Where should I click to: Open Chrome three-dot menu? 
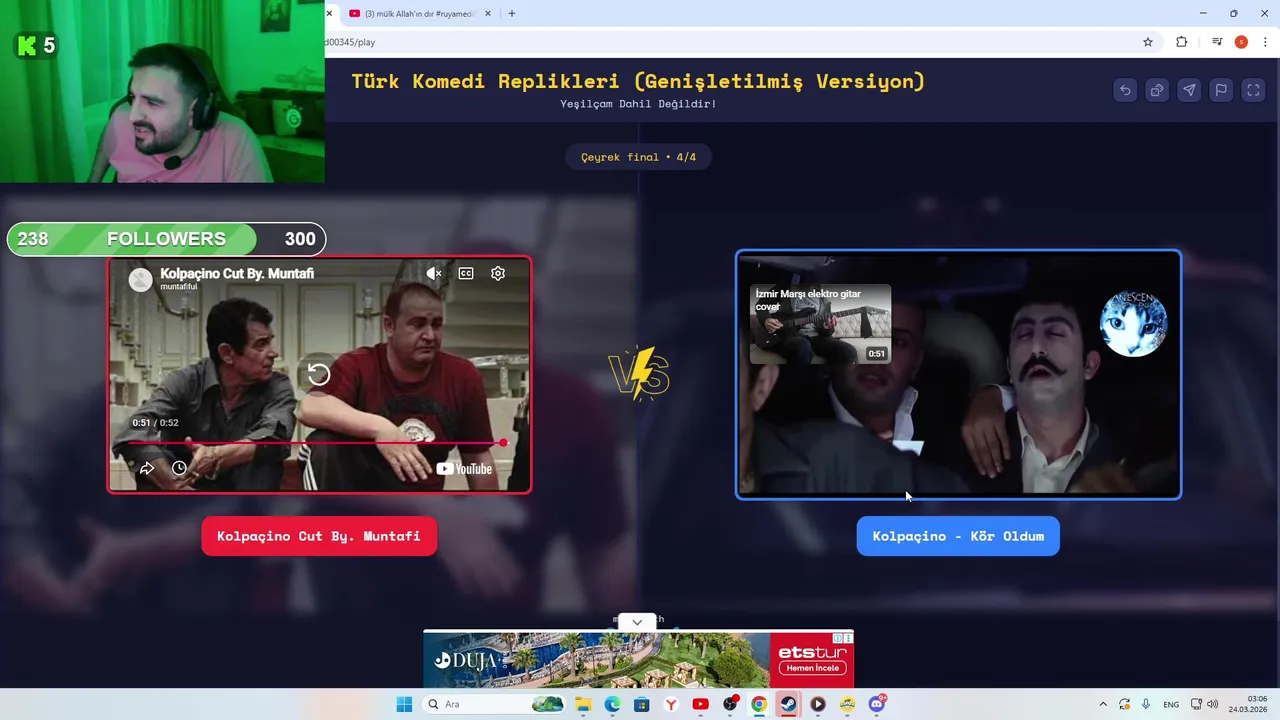click(x=1267, y=42)
